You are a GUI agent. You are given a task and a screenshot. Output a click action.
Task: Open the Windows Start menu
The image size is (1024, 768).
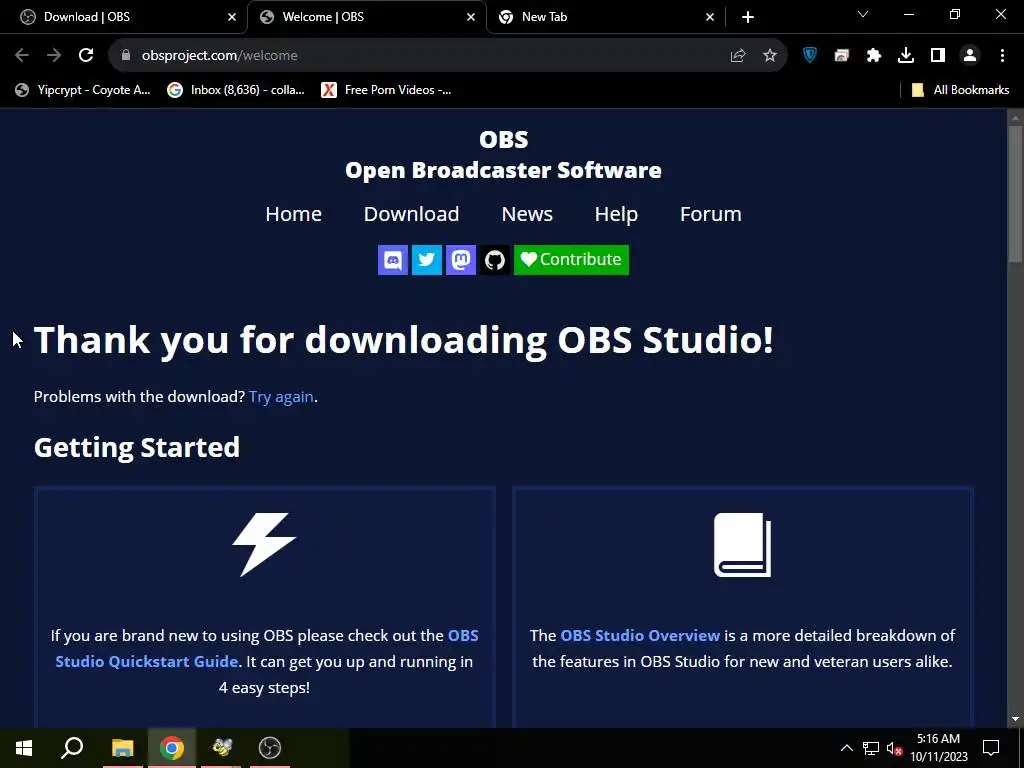tap(24, 748)
